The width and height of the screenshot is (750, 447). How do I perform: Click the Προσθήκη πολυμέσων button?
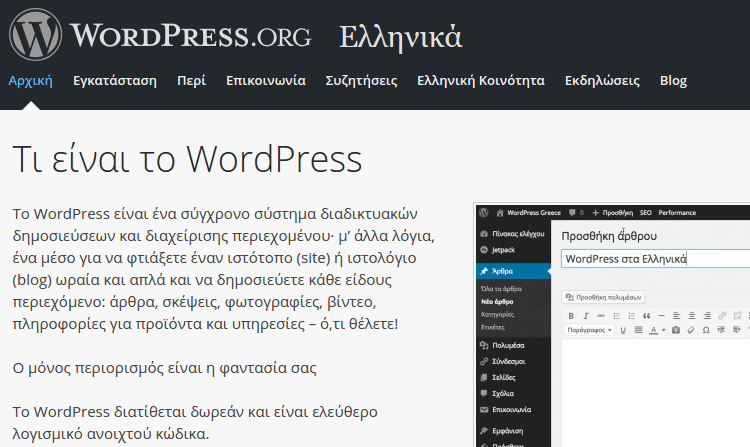point(603,297)
